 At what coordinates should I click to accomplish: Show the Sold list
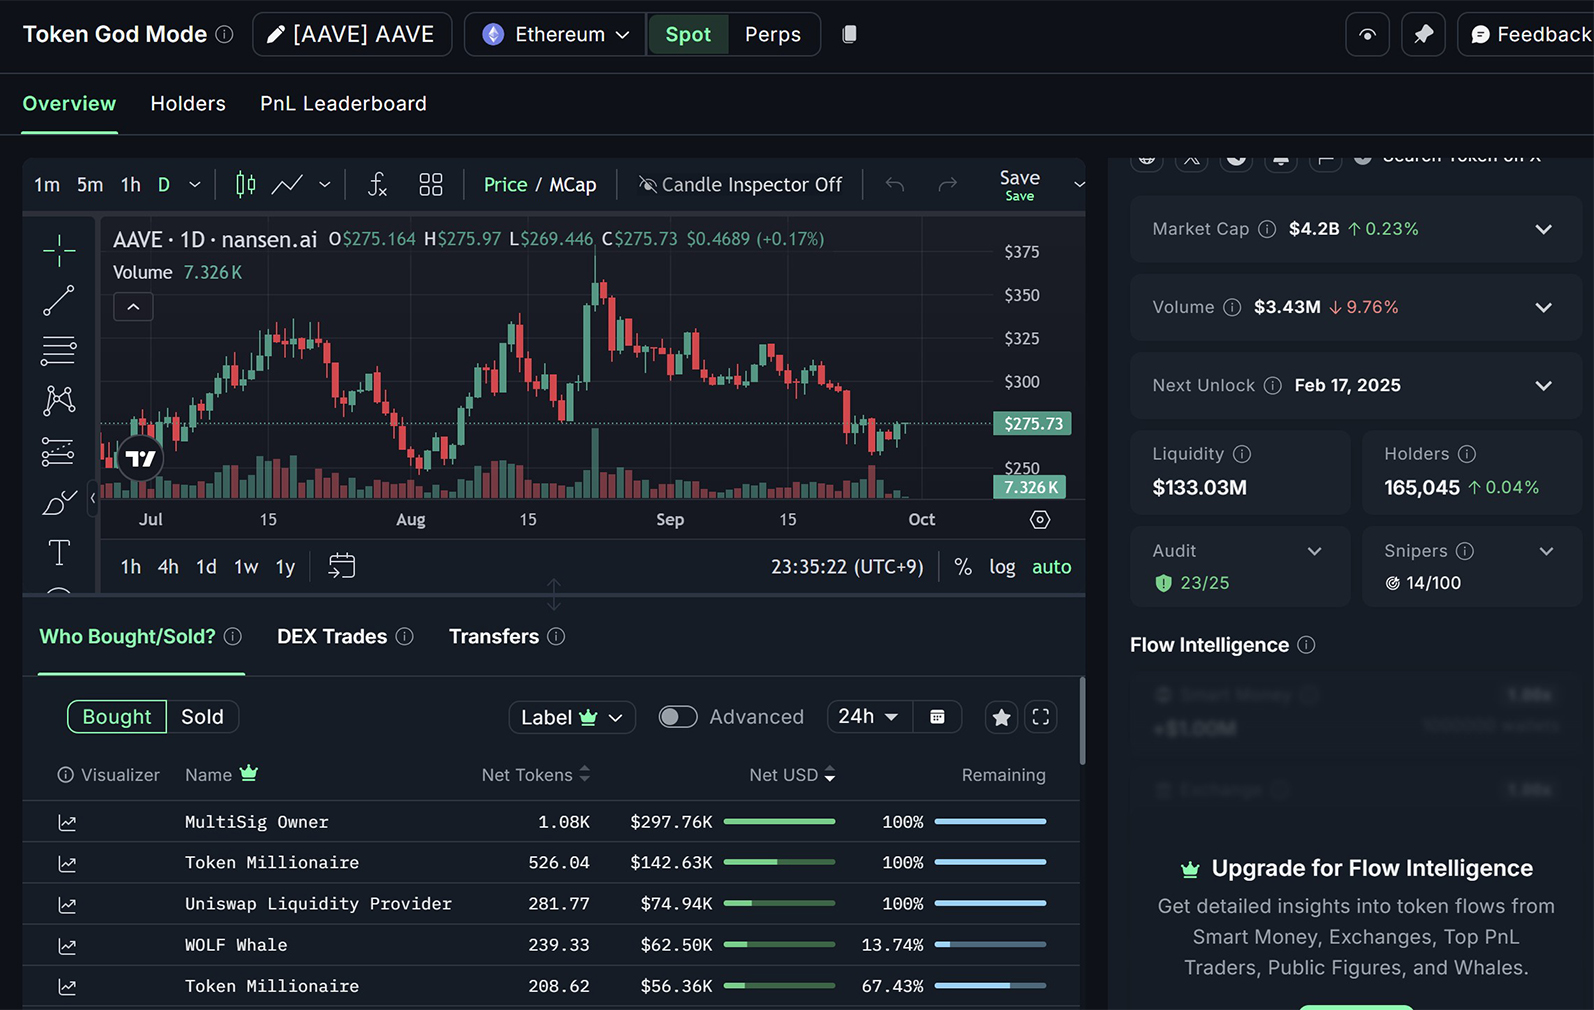202,717
